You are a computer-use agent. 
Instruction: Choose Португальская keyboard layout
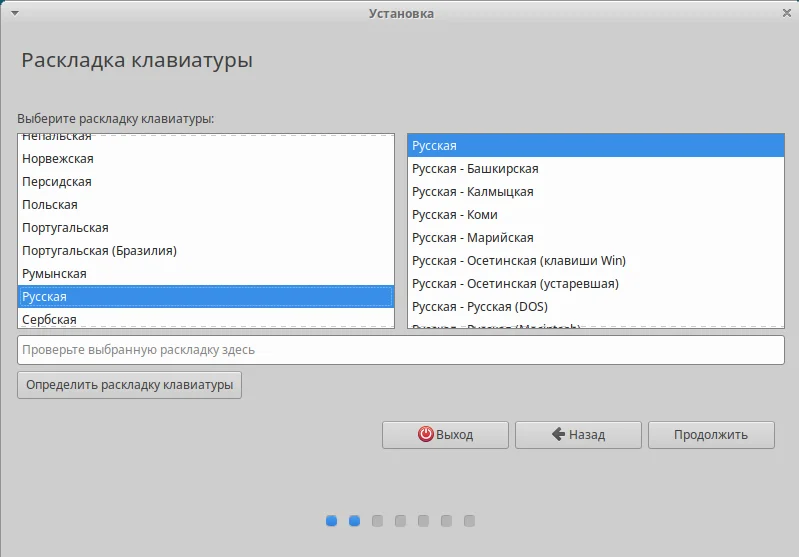pos(206,228)
